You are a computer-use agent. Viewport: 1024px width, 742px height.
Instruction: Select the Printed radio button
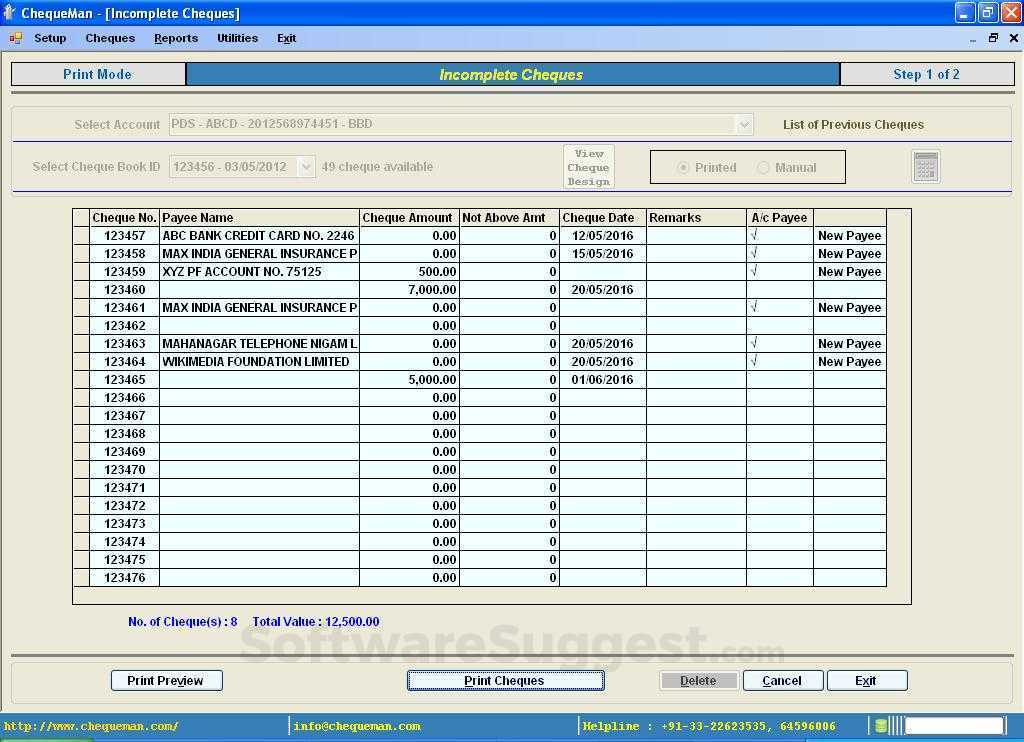[682, 168]
